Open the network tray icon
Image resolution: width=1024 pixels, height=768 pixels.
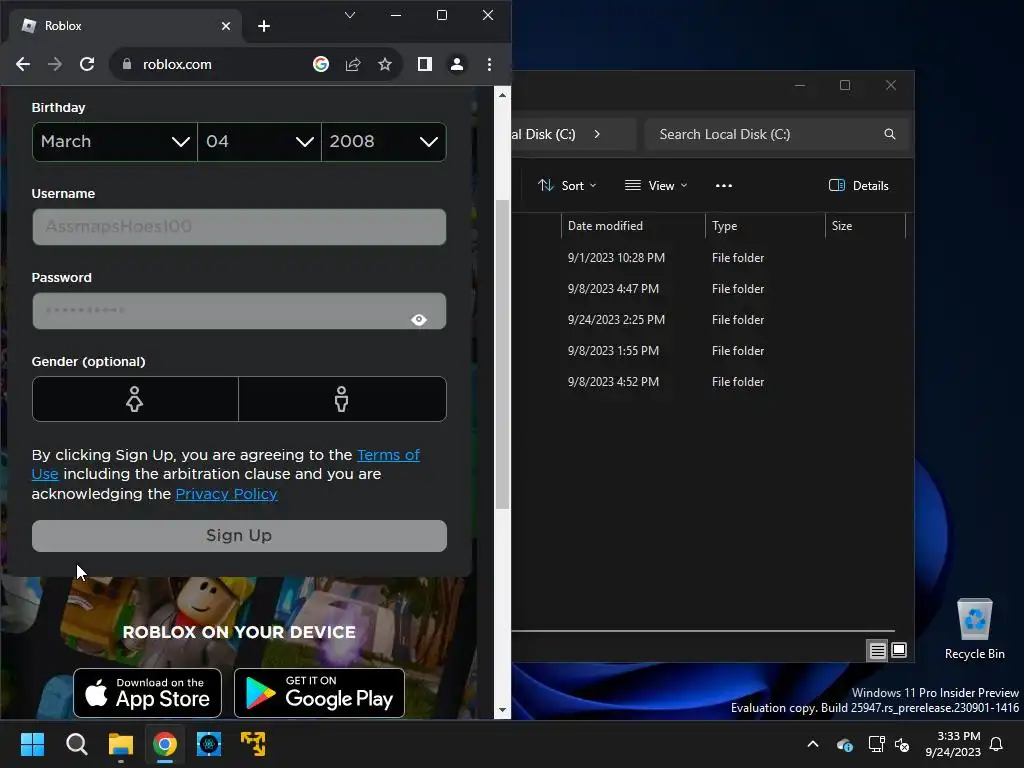(x=876, y=744)
